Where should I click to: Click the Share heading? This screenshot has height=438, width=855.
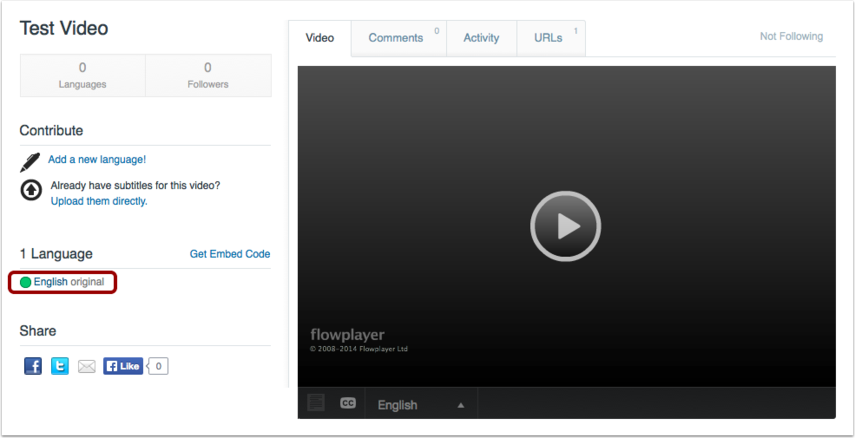coord(38,331)
